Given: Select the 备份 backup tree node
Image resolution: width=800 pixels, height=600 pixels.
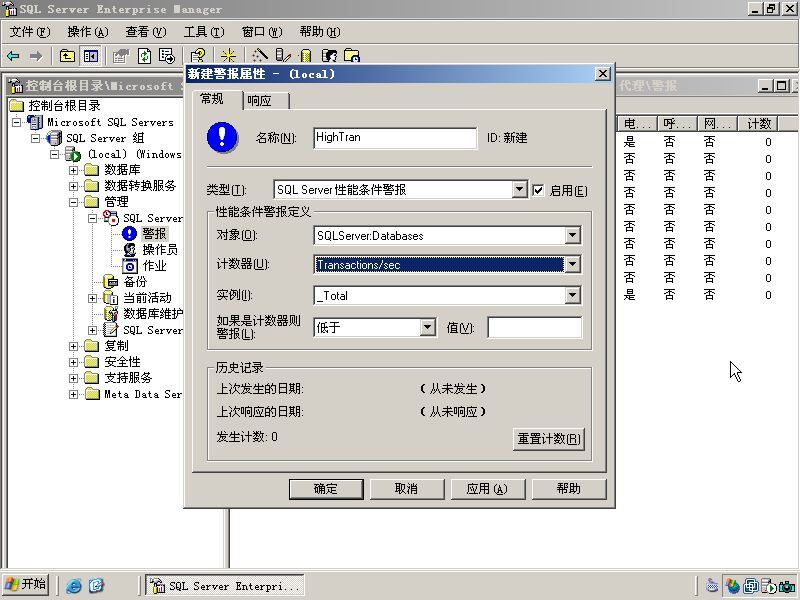Looking at the screenshot, I should tap(135, 282).
